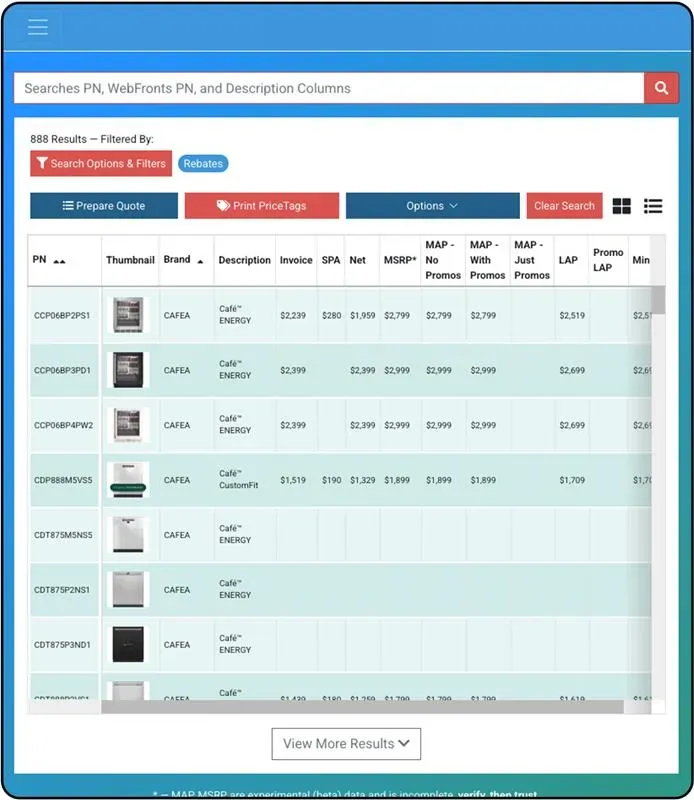
Task: Click the table's vertical scrollbar thumb
Action: click(x=658, y=300)
